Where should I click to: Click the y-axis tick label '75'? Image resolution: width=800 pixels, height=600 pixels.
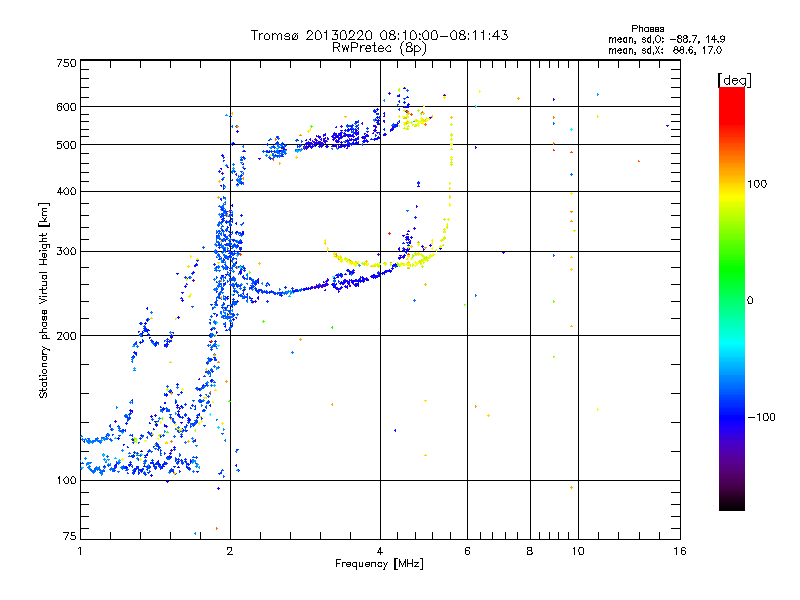(x=70, y=536)
